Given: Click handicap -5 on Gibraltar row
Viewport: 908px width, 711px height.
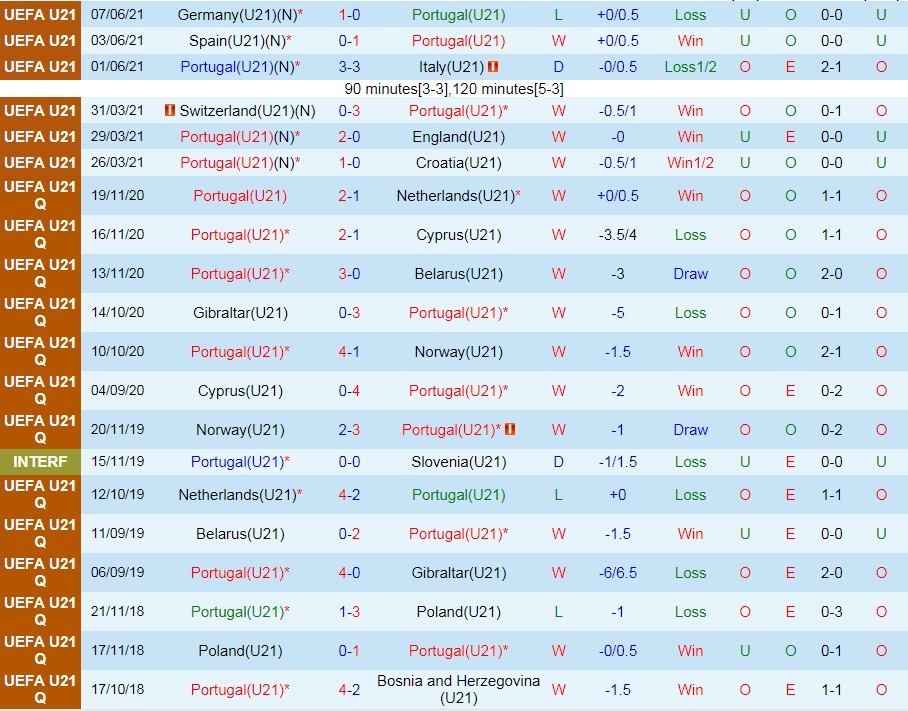Looking at the screenshot, I should [618, 313].
